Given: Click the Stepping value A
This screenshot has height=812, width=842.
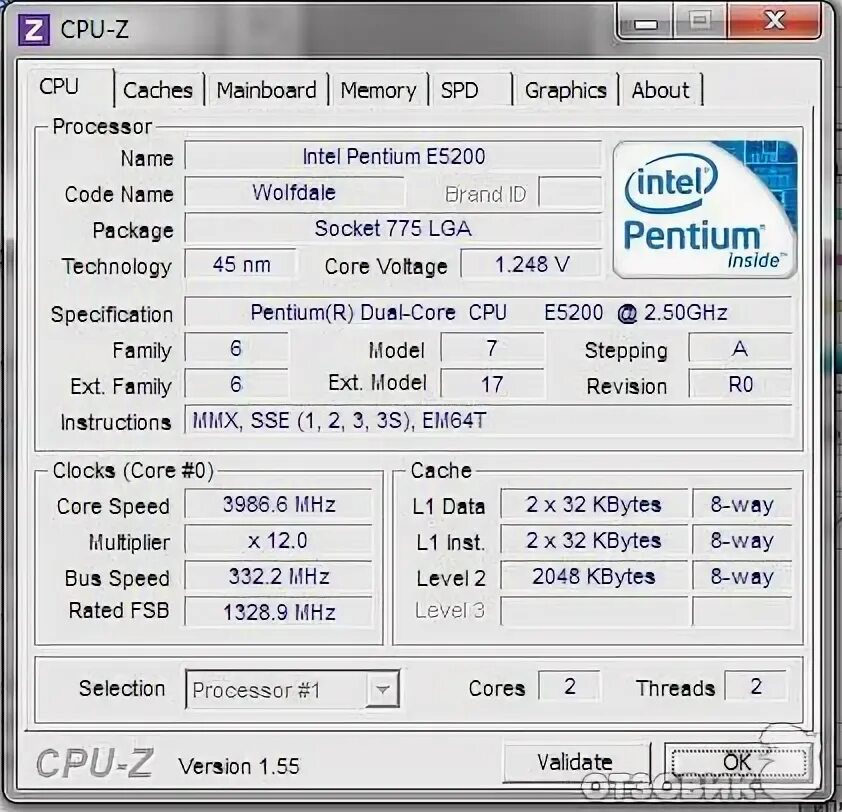Looking at the screenshot, I should point(740,349).
